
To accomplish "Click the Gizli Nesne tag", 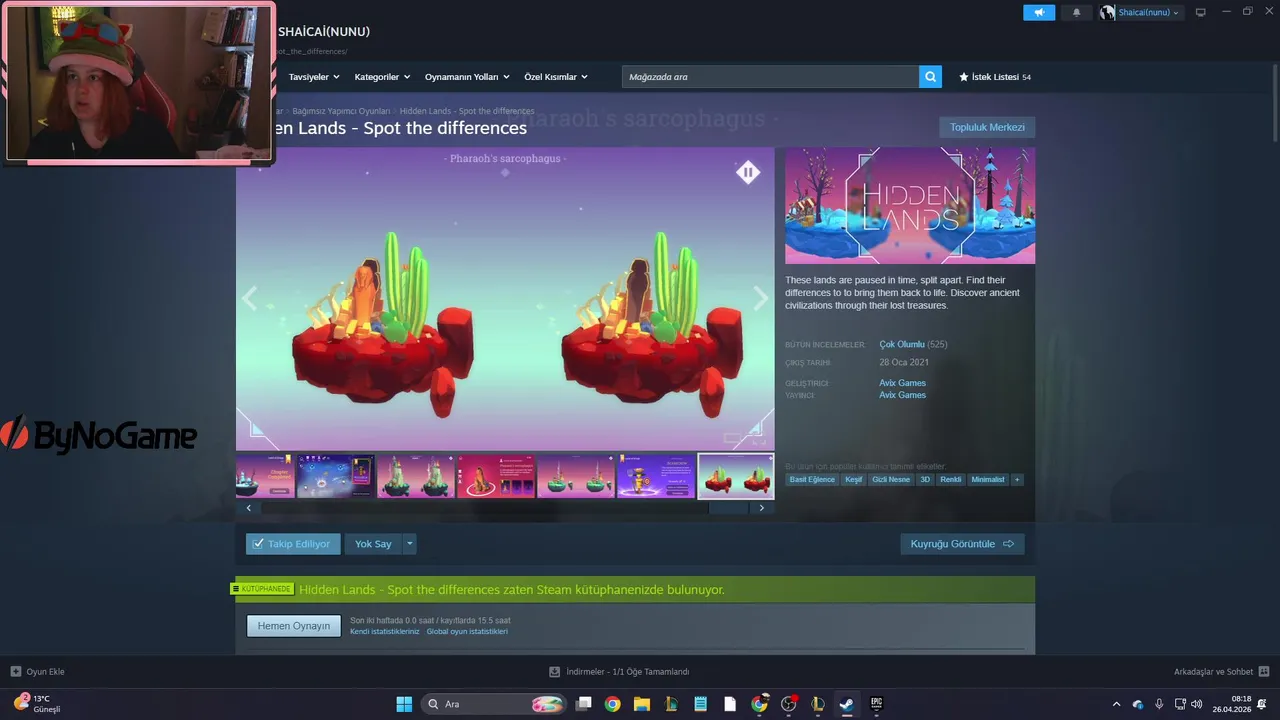I will (891, 480).
